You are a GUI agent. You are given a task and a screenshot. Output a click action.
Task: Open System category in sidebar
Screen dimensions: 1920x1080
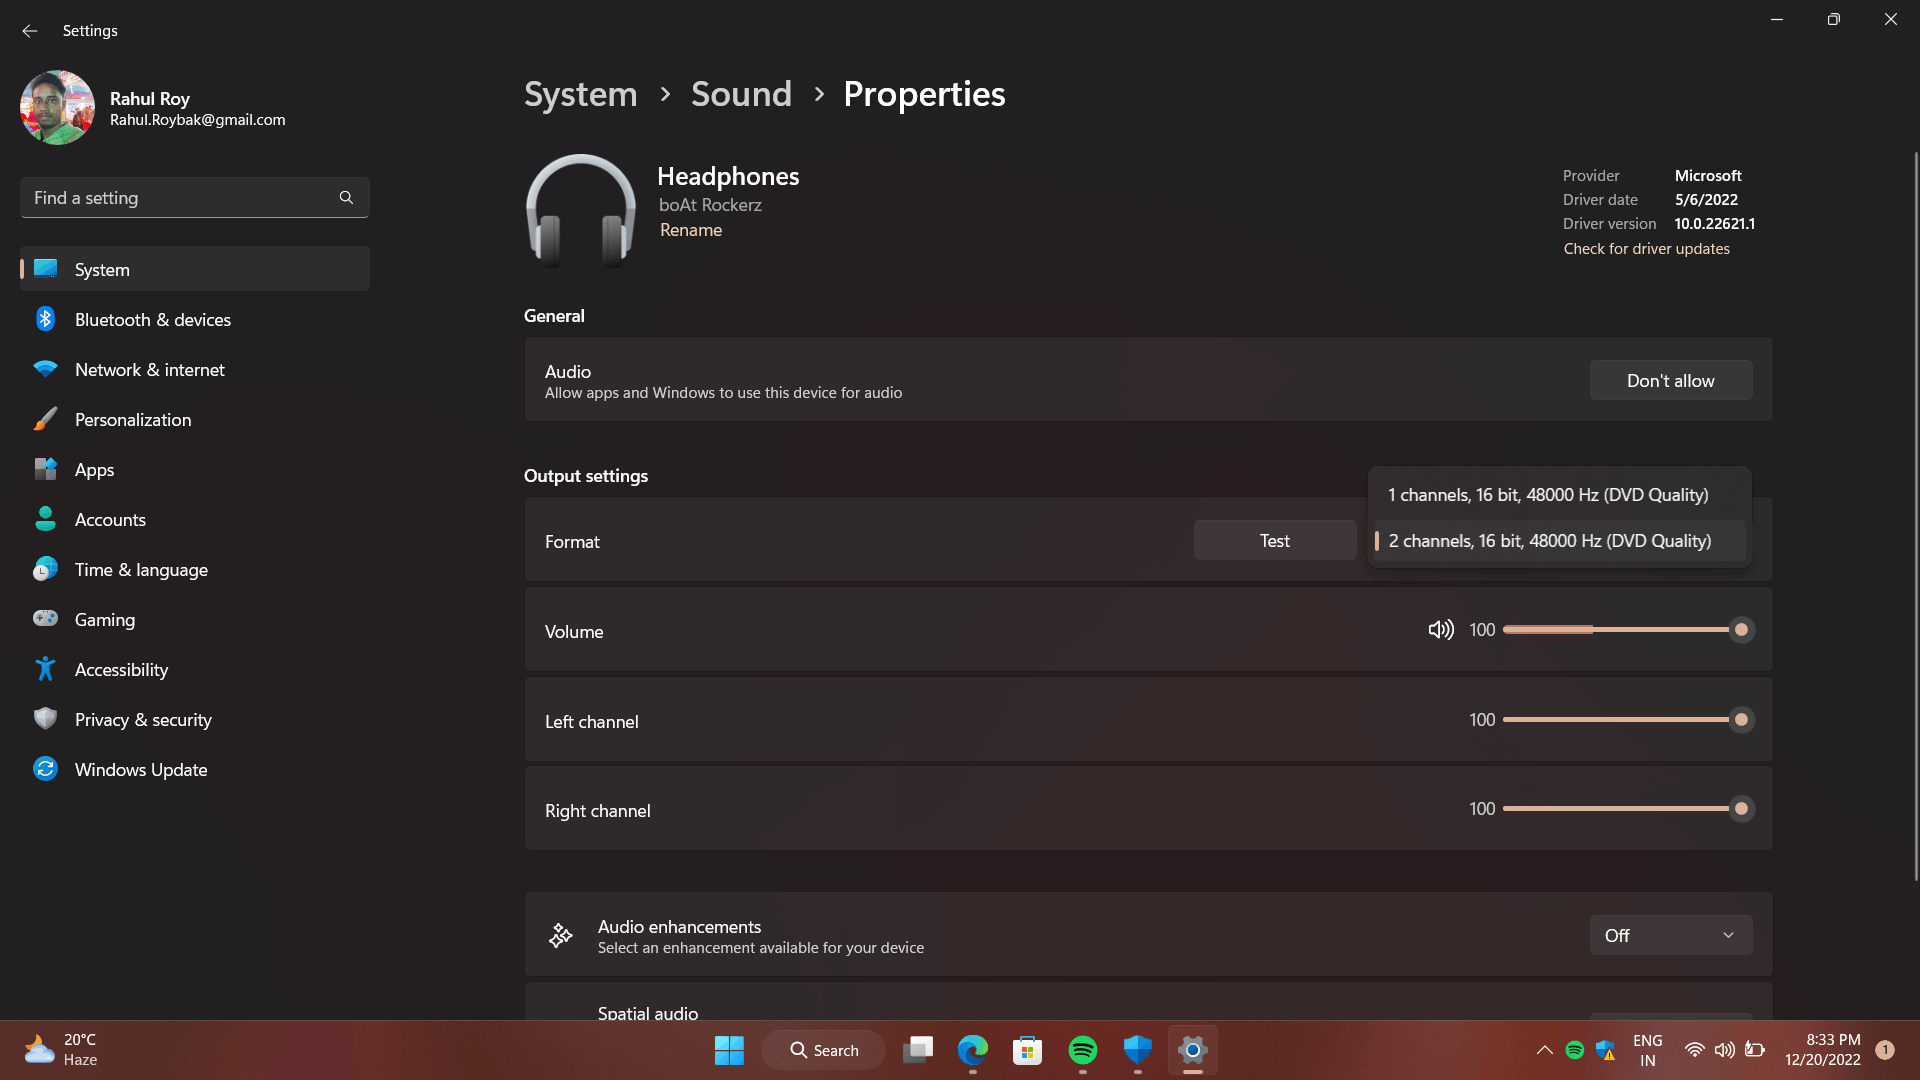tap(195, 269)
